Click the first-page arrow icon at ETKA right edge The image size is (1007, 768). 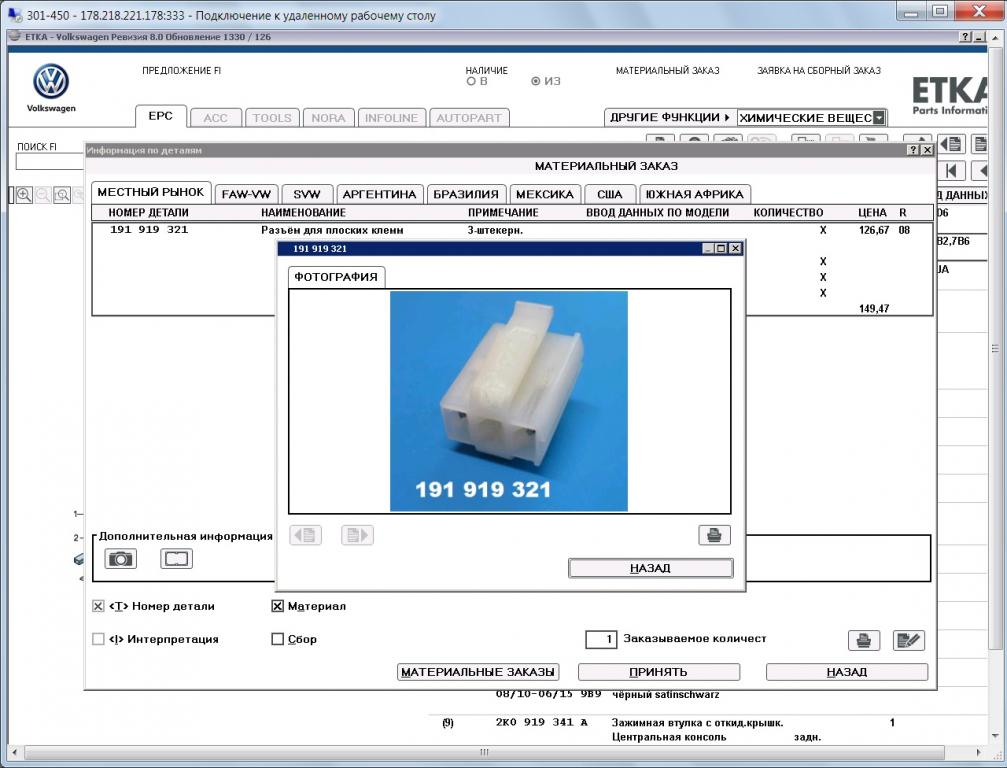(x=952, y=171)
